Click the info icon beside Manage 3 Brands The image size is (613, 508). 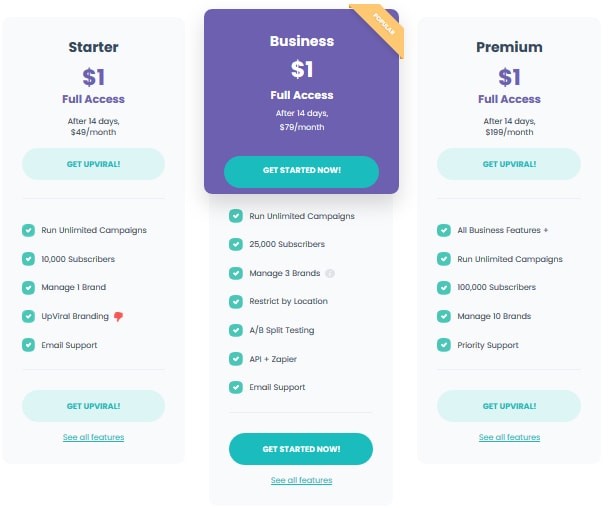tap(330, 273)
